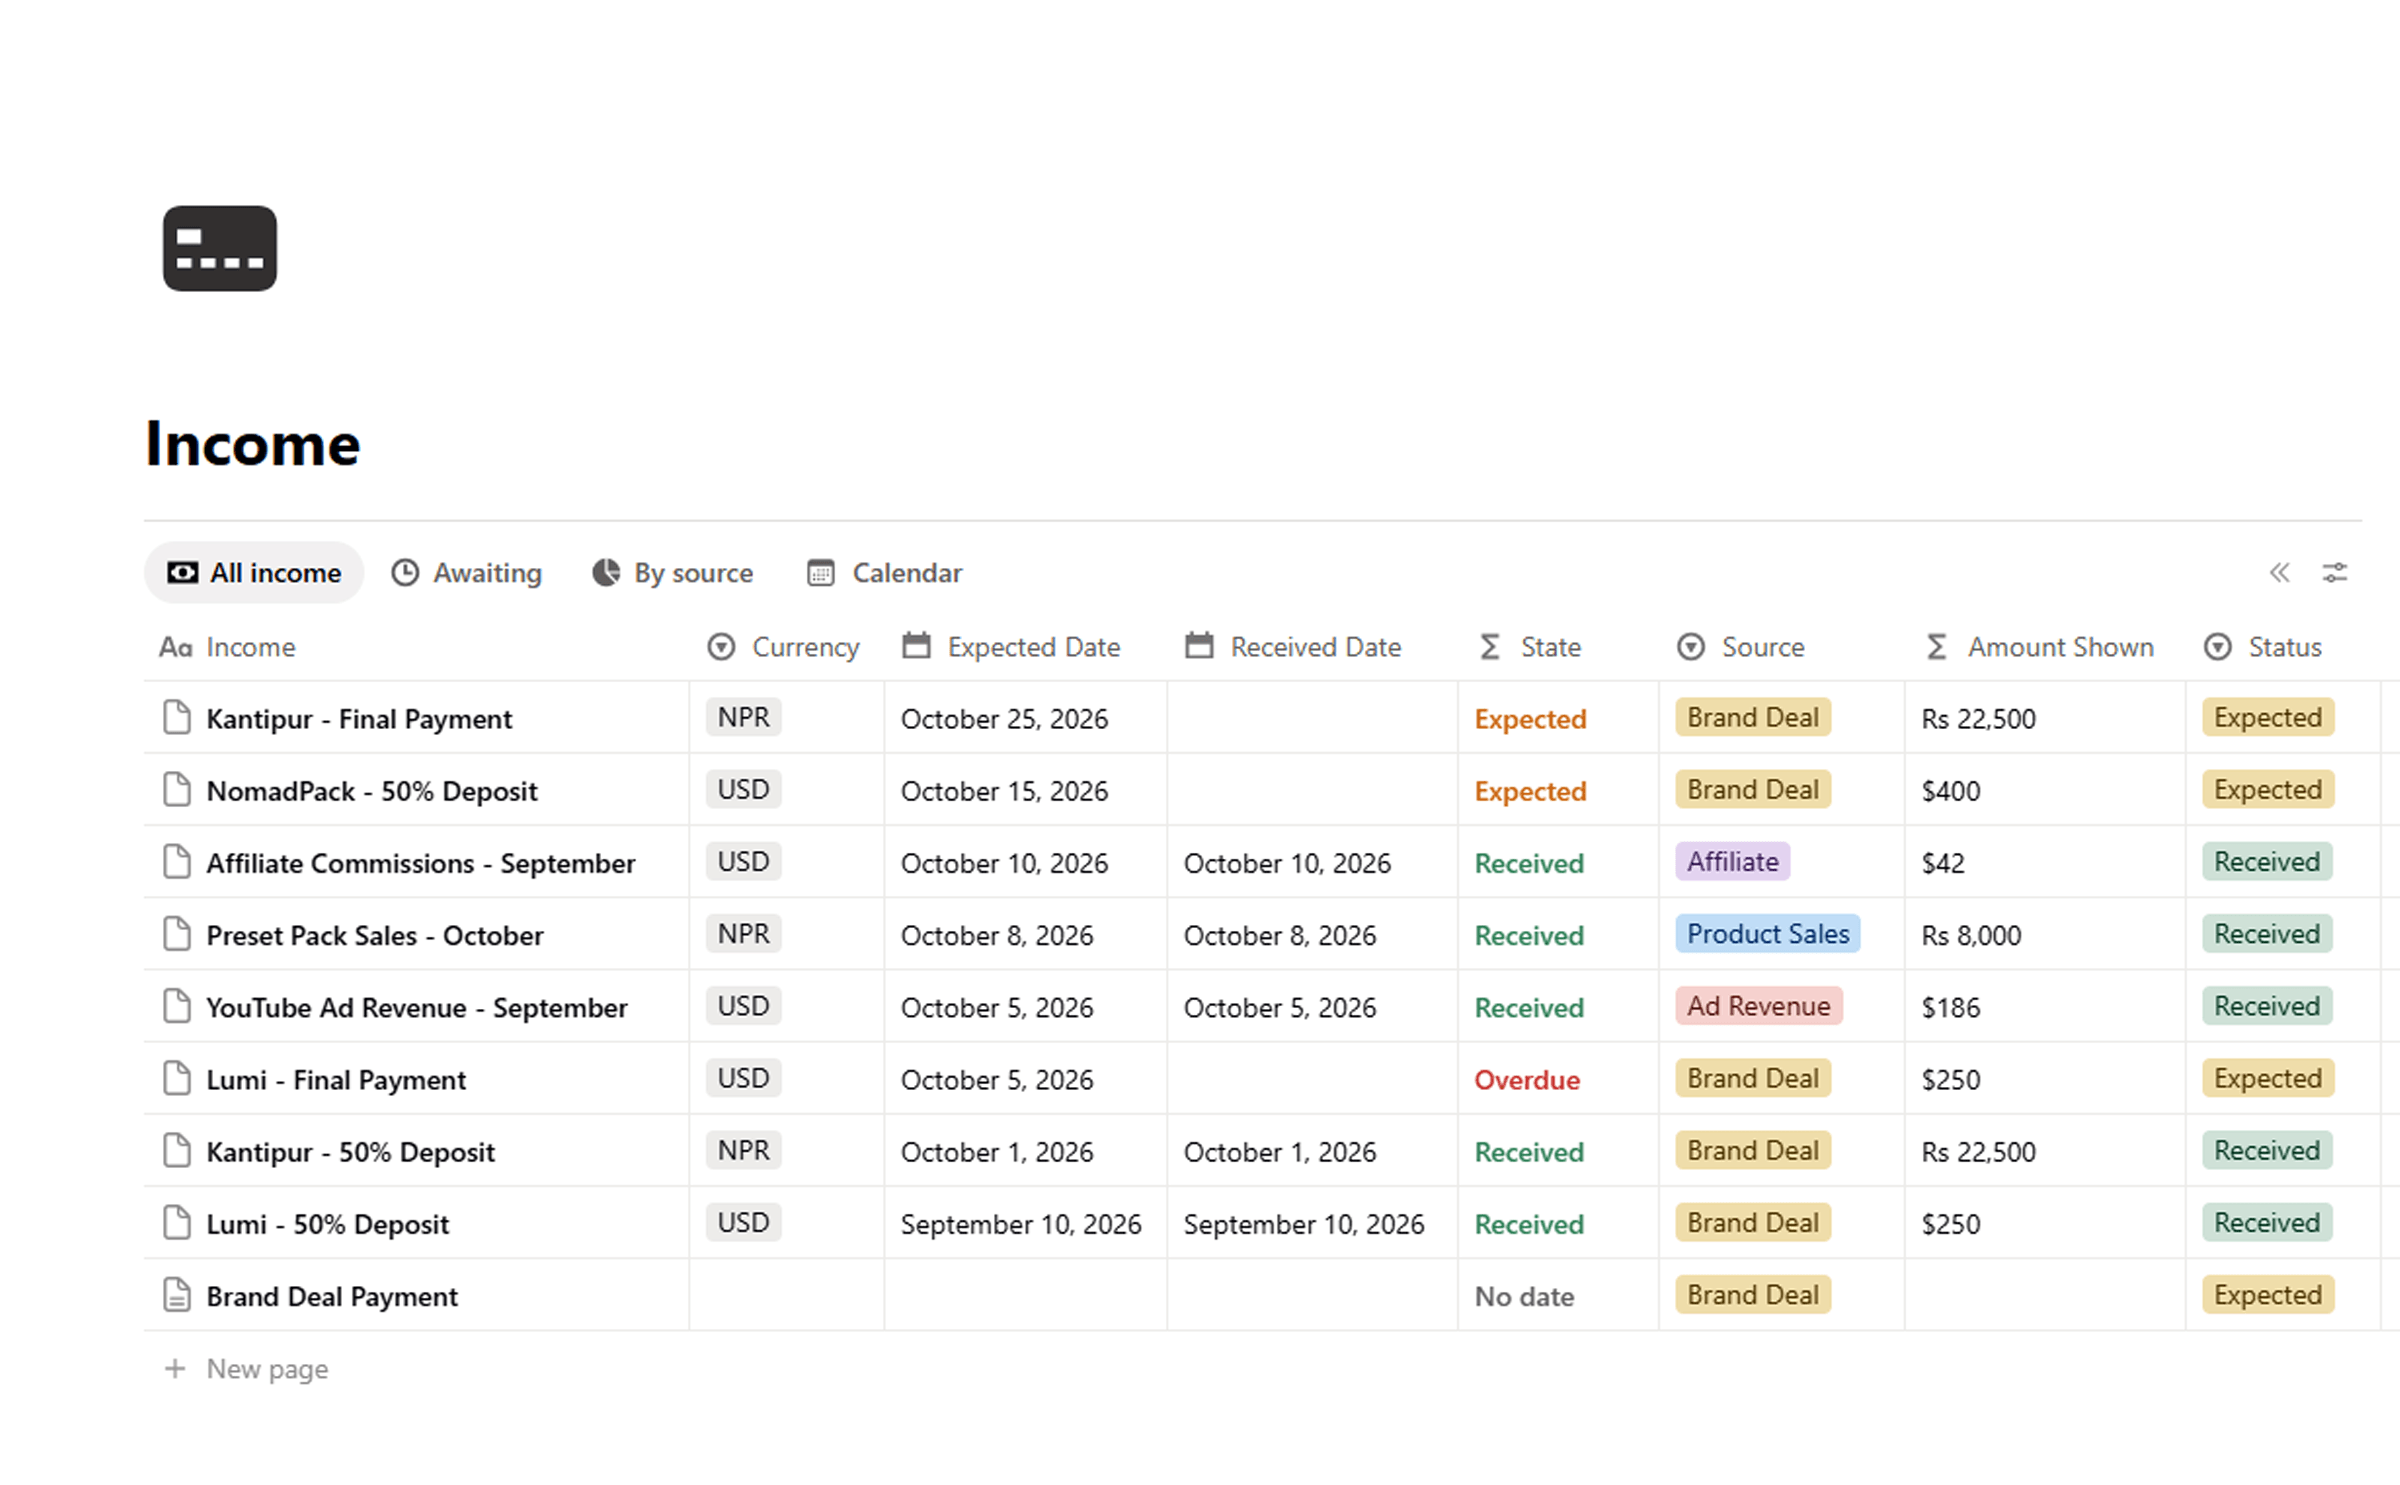
Task: Click Overdue state in Lumi - Final Payment row
Action: pyautogui.click(x=1527, y=1080)
